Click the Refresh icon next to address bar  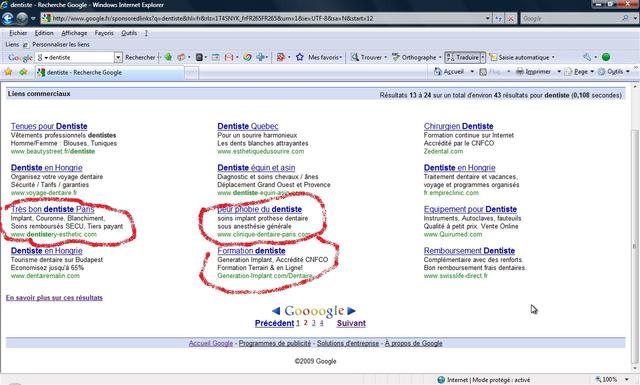(x=498, y=18)
